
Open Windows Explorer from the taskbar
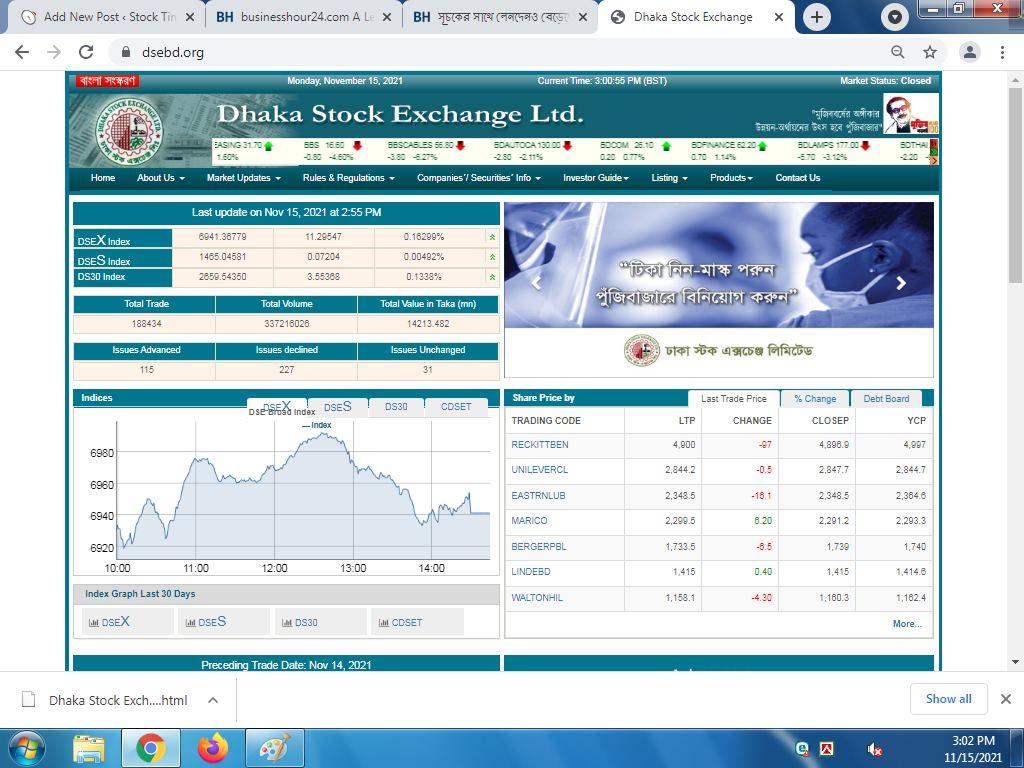pos(89,748)
